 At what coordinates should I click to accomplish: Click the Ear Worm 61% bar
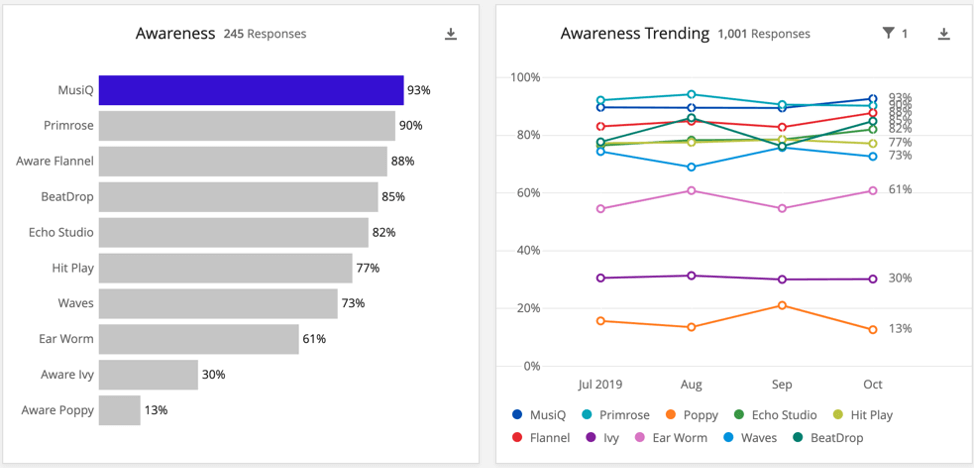click(199, 339)
